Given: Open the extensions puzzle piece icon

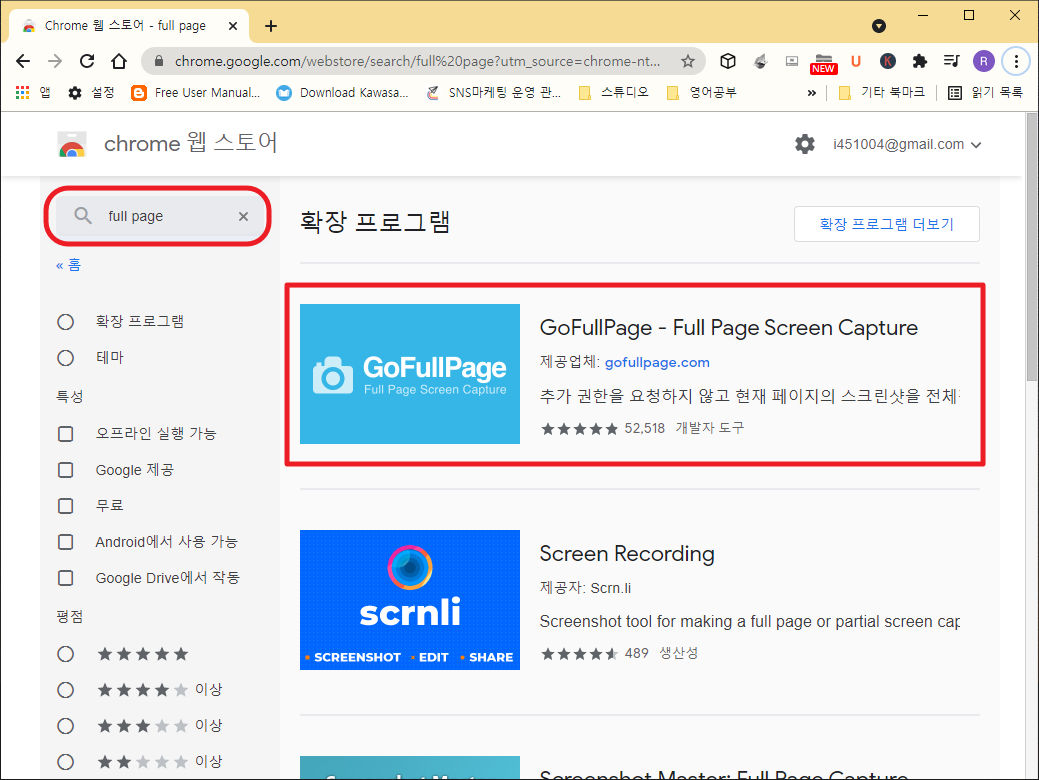Looking at the screenshot, I should coord(919,61).
